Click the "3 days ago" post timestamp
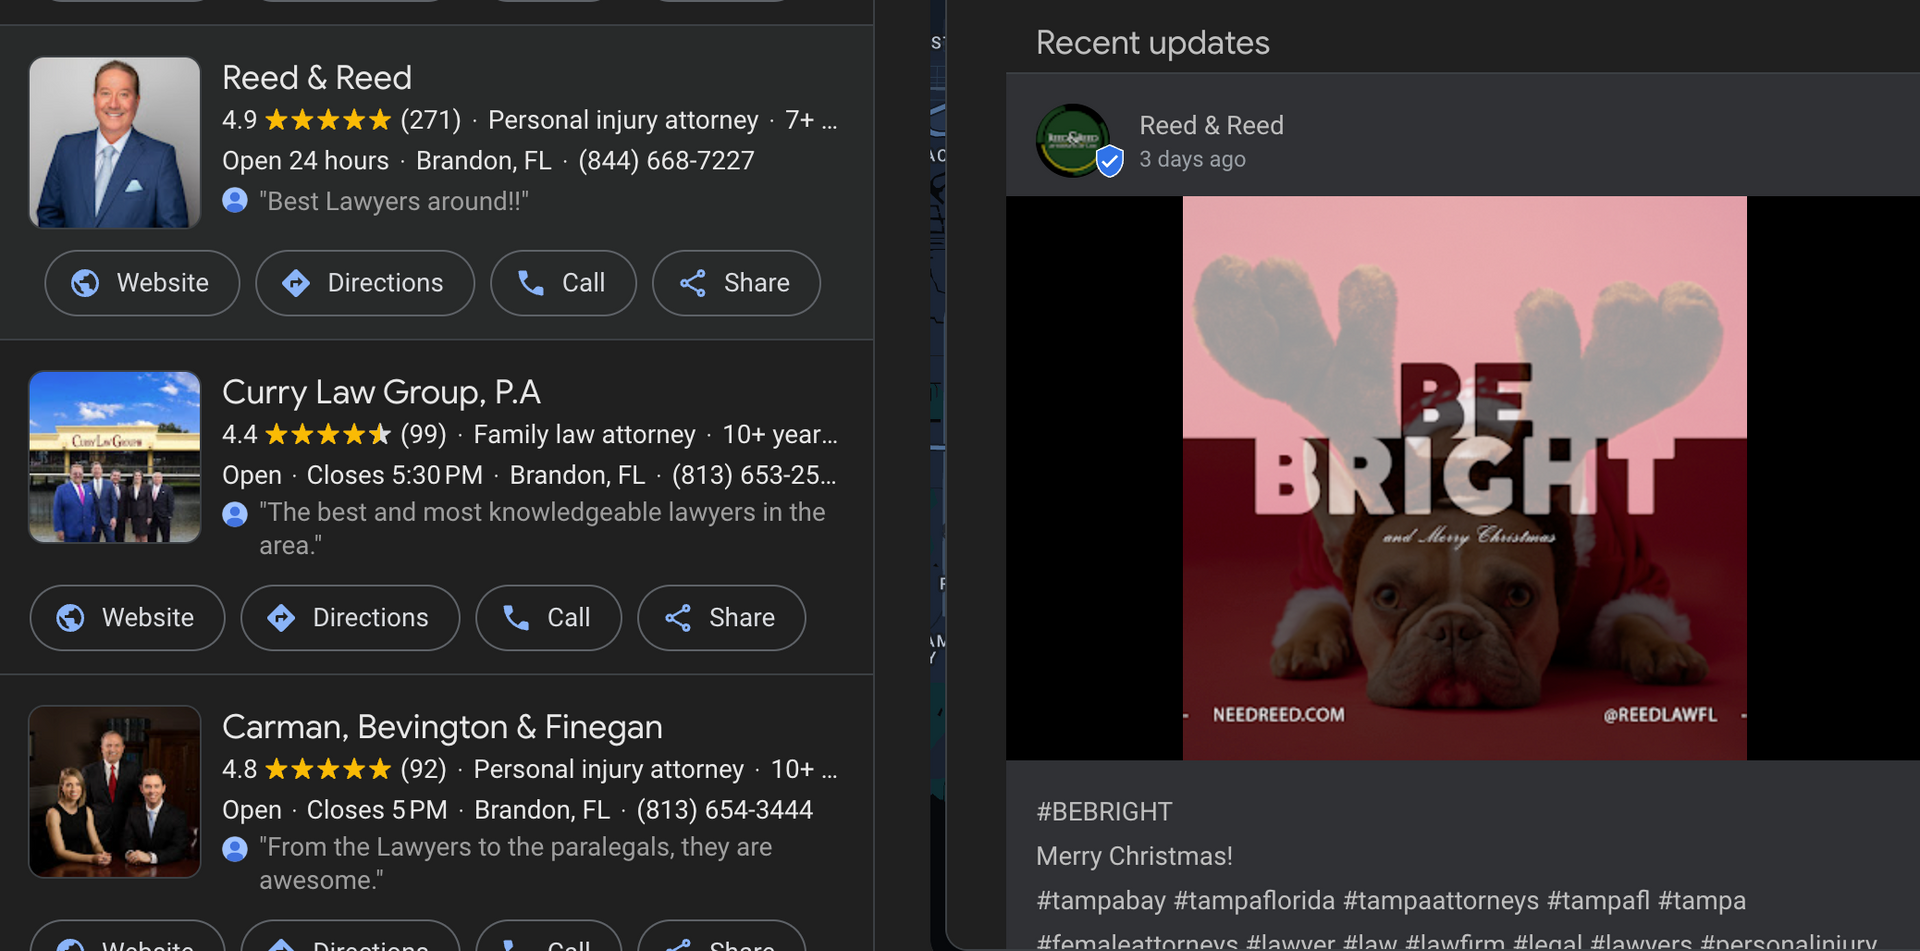Screen dimensions: 1920x951 (x=1193, y=160)
